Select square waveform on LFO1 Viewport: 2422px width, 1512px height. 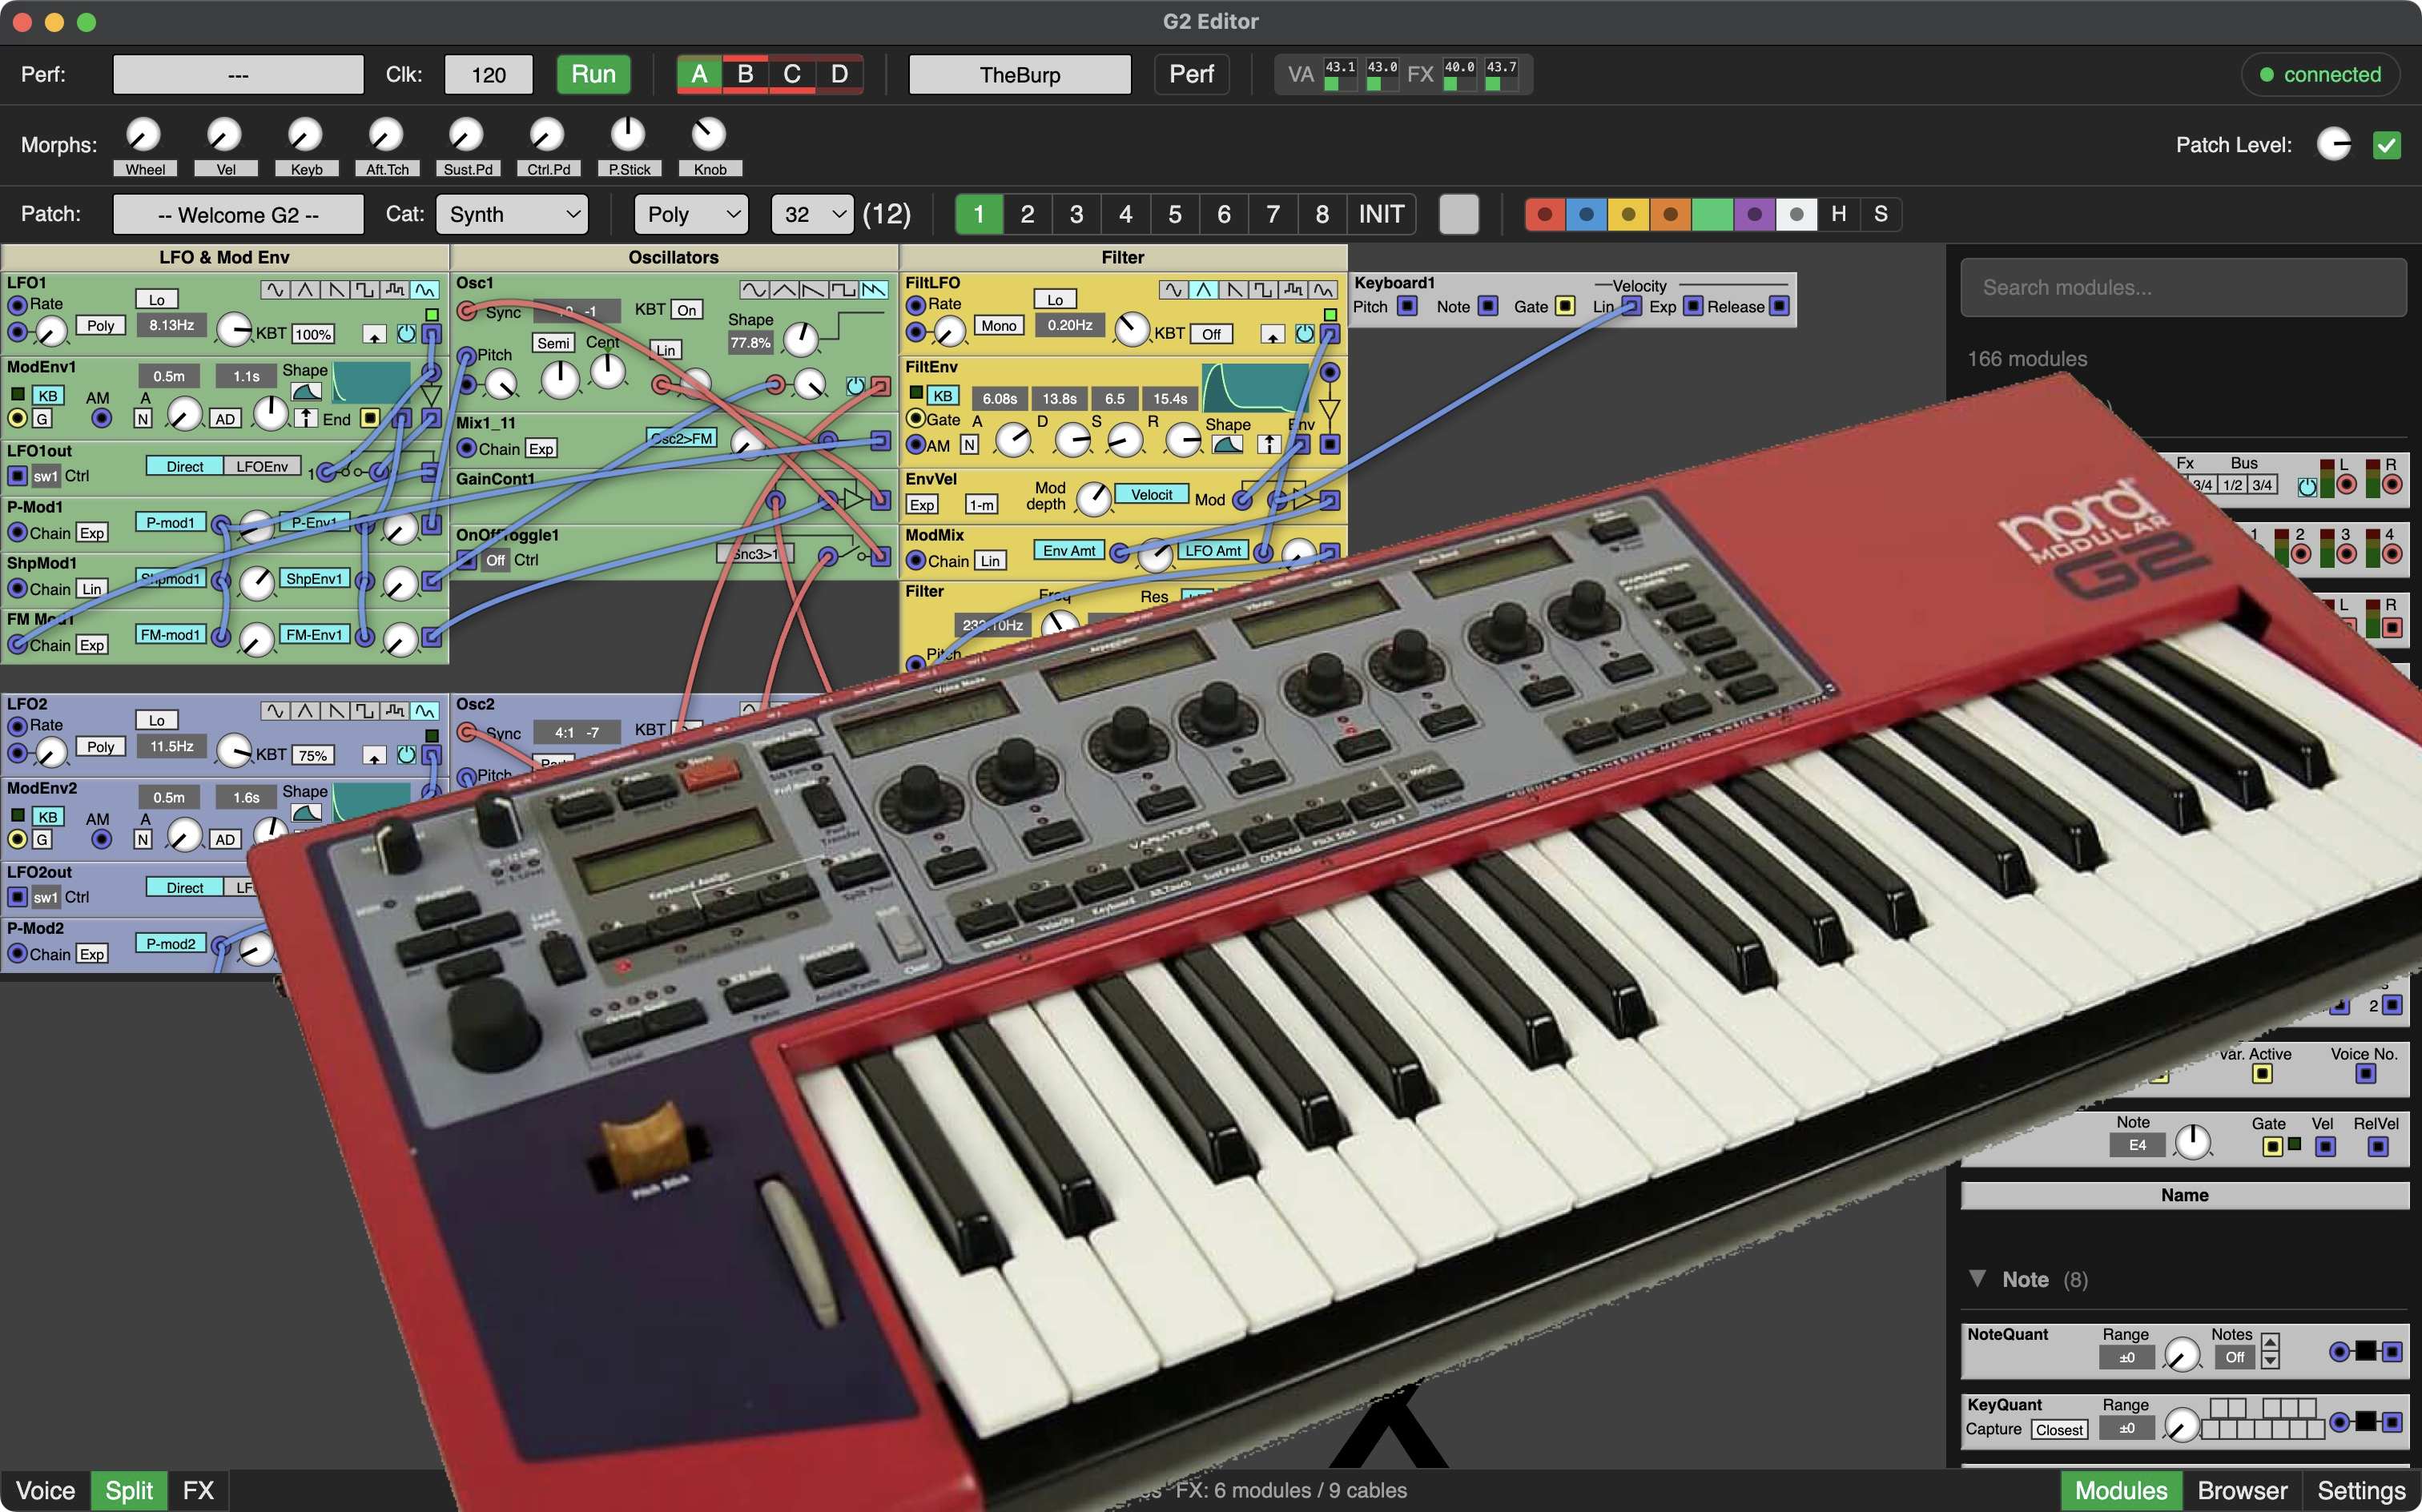point(365,290)
